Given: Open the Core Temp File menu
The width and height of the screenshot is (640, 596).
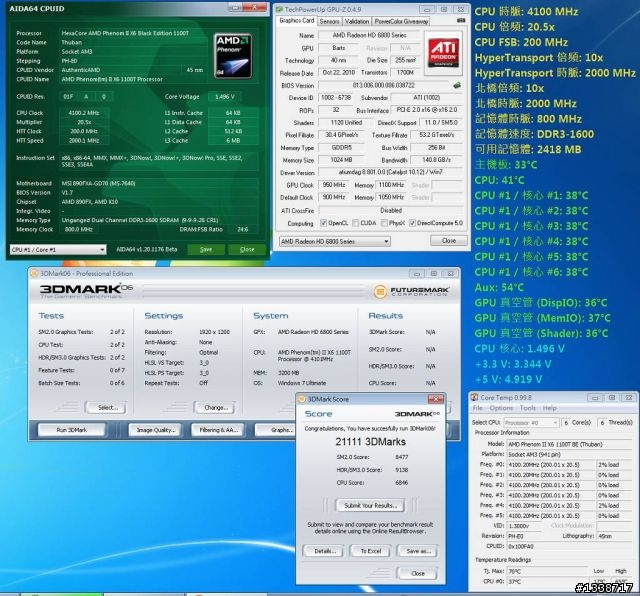Looking at the screenshot, I should point(478,408).
